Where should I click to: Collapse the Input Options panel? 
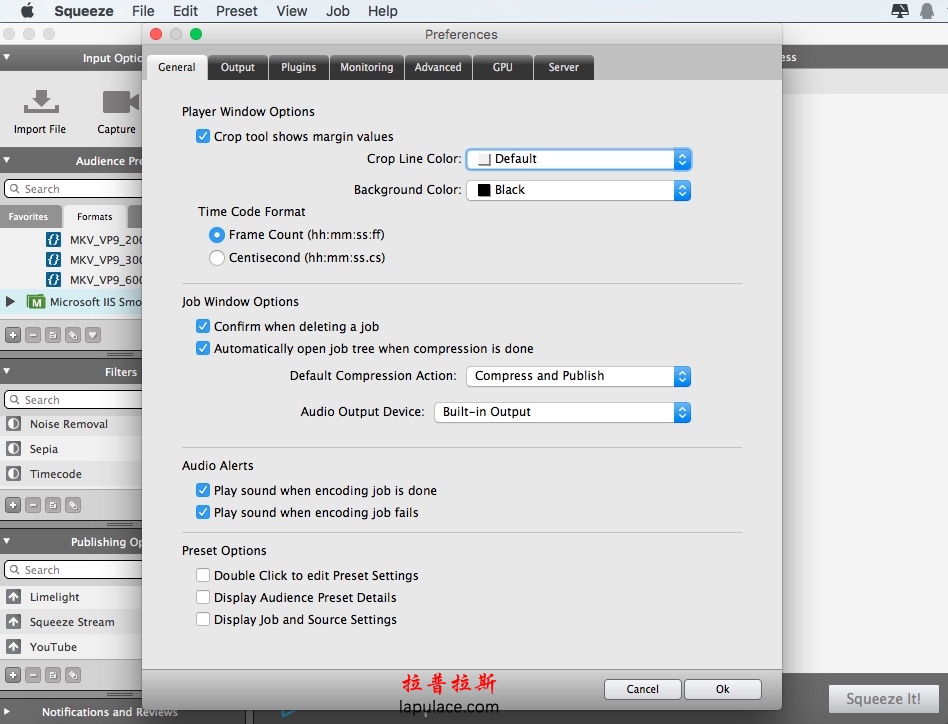(x=7, y=57)
